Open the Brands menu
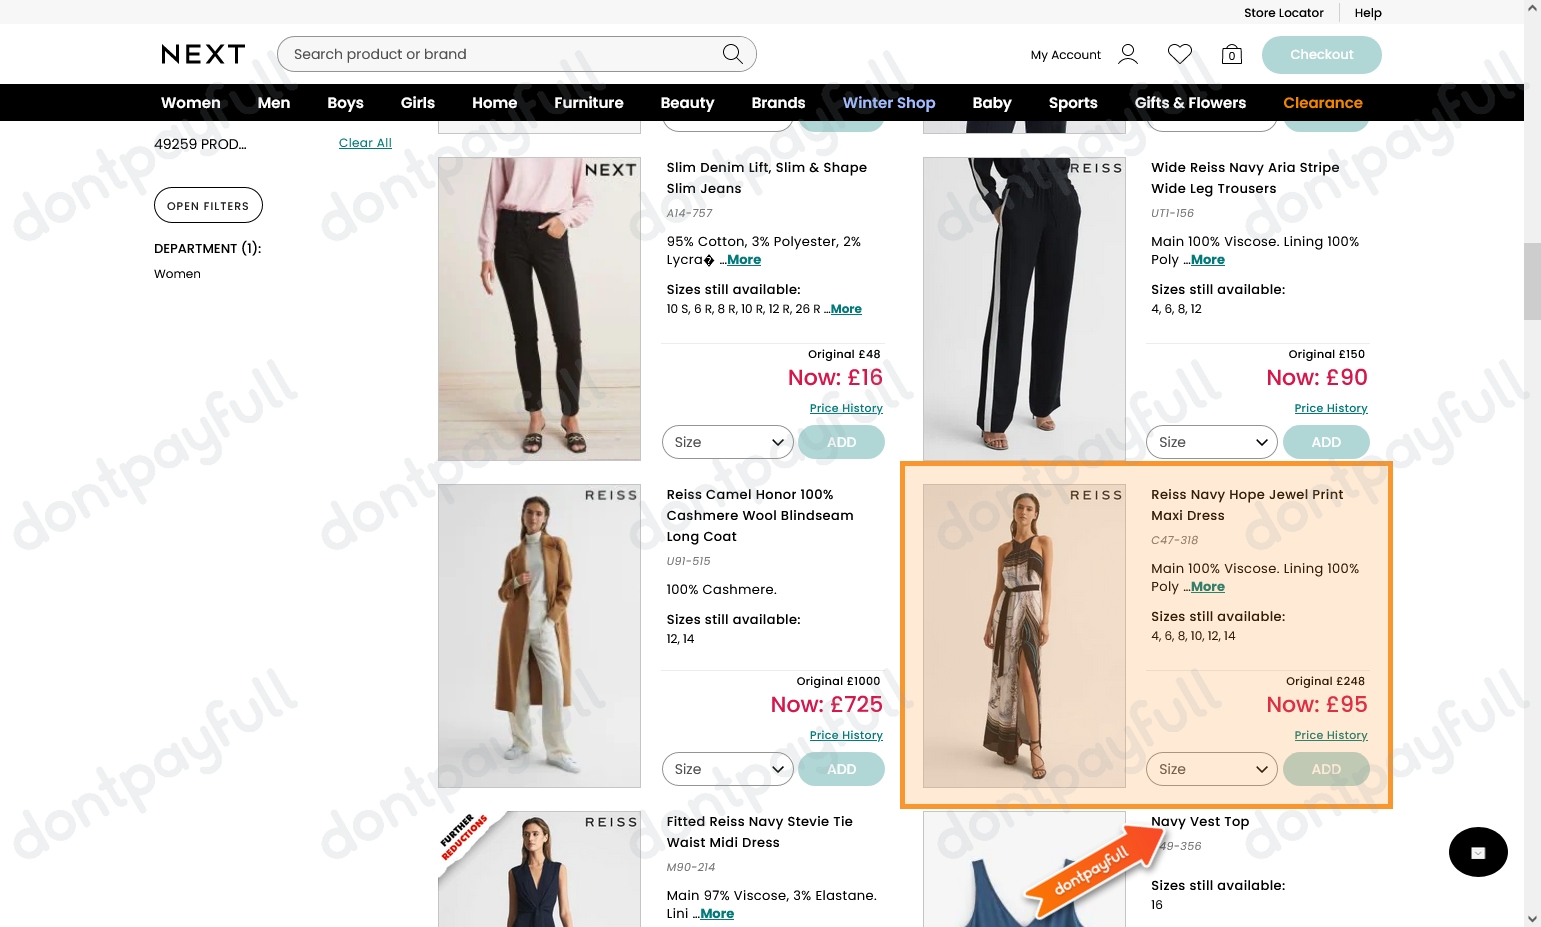The width and height of the screenshot is (1541, 927). (x=778, y=103)
